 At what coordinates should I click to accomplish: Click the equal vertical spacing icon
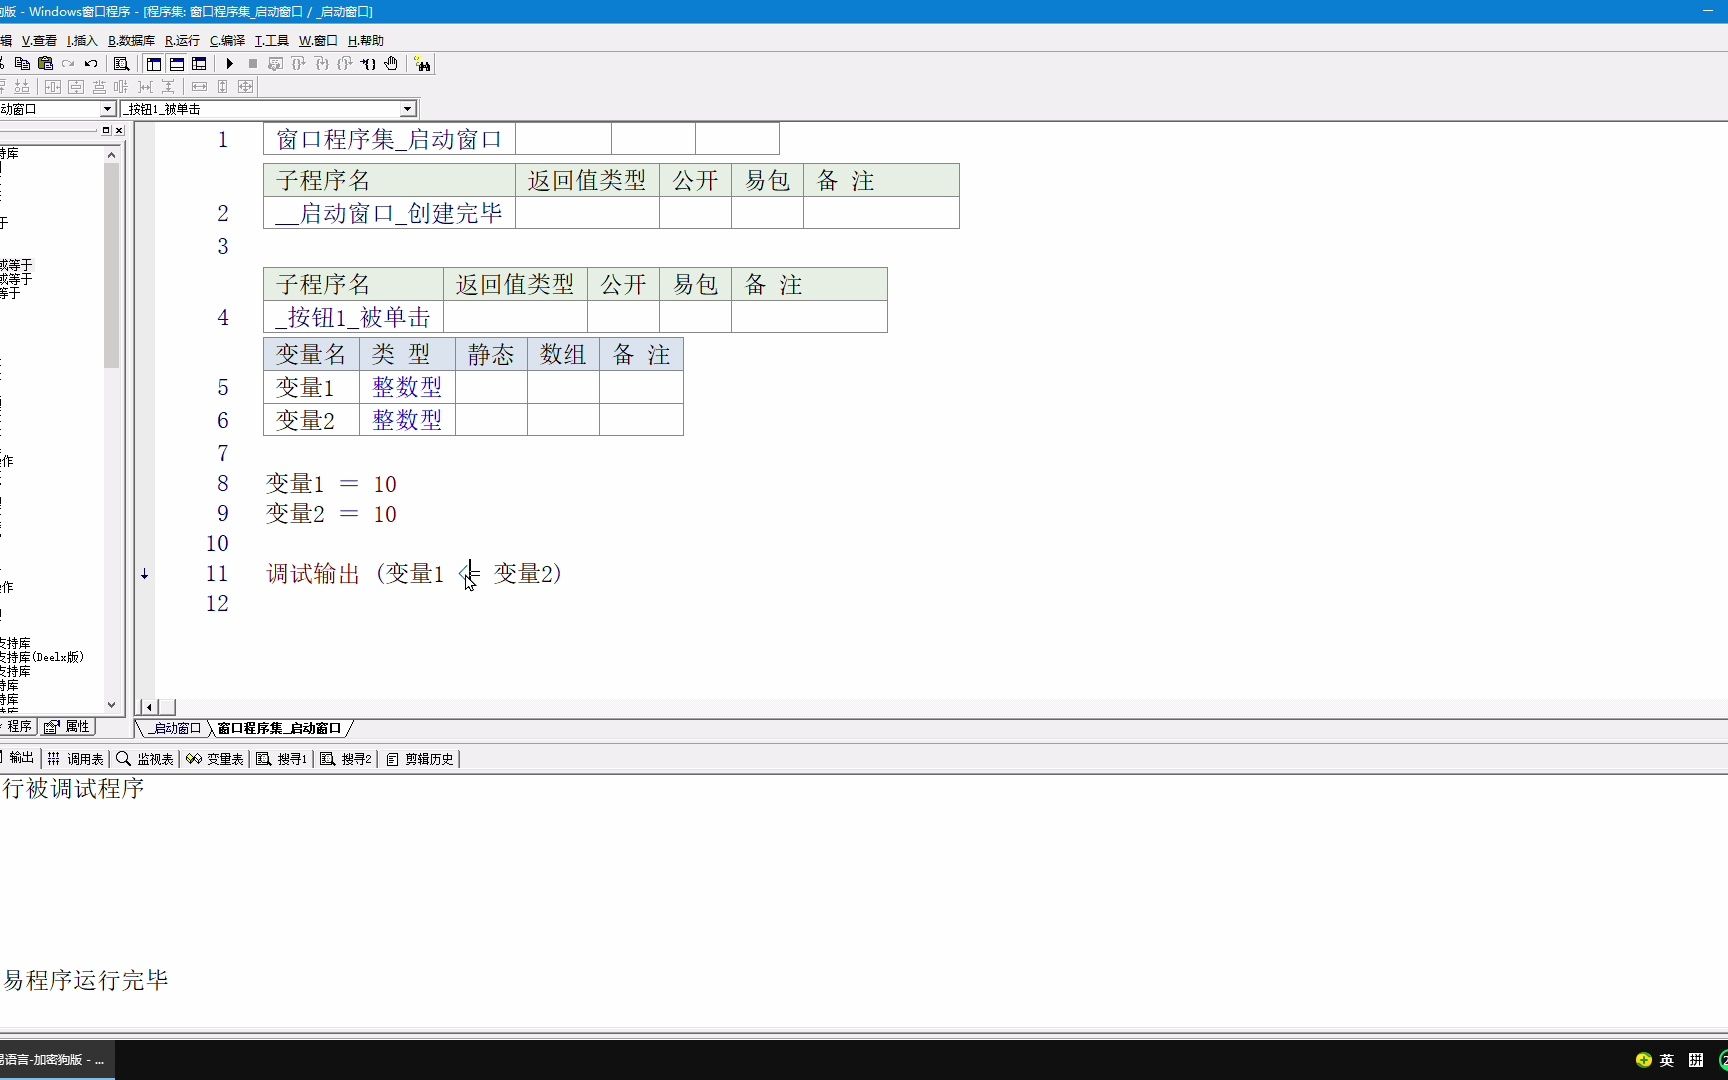click(168, 86)
